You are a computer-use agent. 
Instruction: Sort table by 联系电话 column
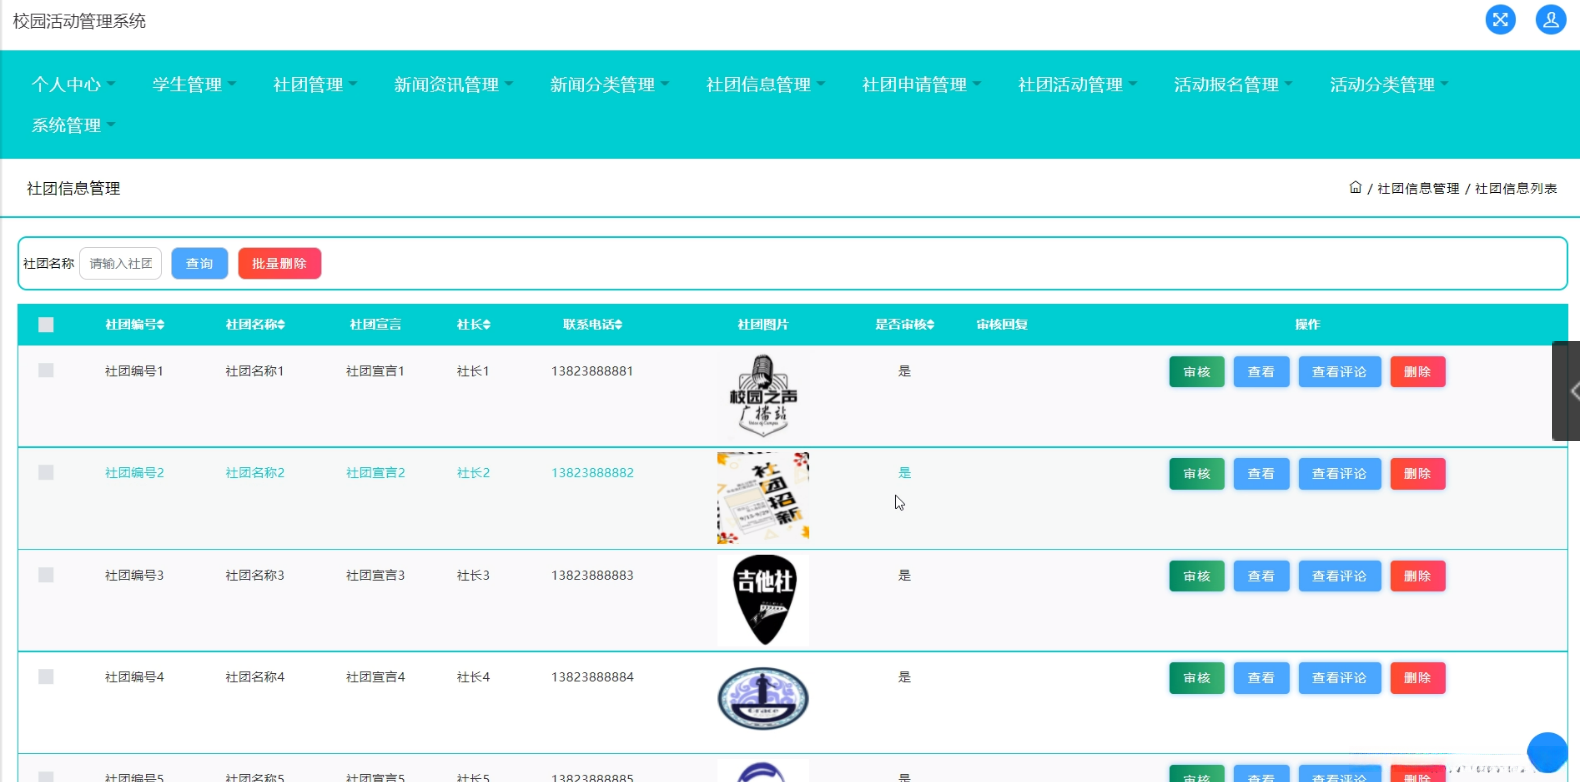coord(593,325)
